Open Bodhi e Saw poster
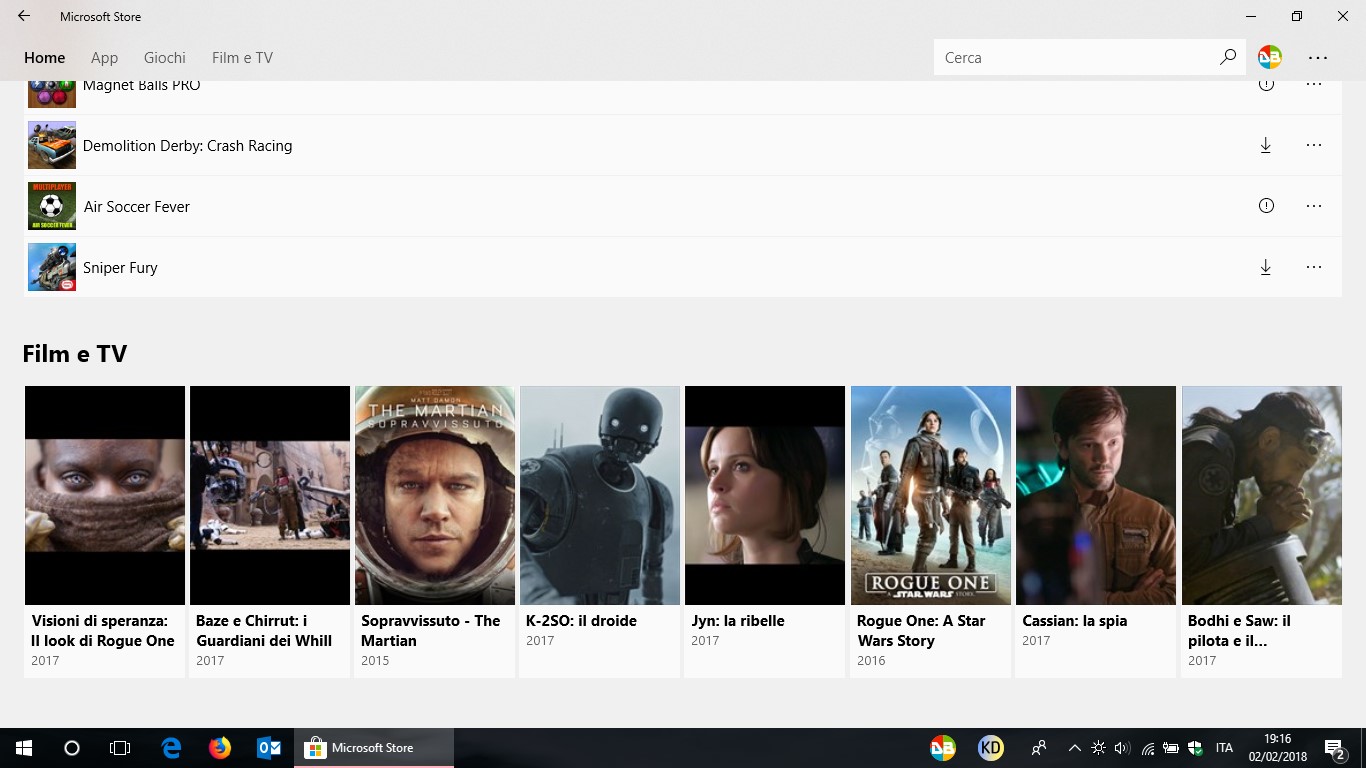The height and width of the screenshot is (768, 1366). tap(1262, 495)
